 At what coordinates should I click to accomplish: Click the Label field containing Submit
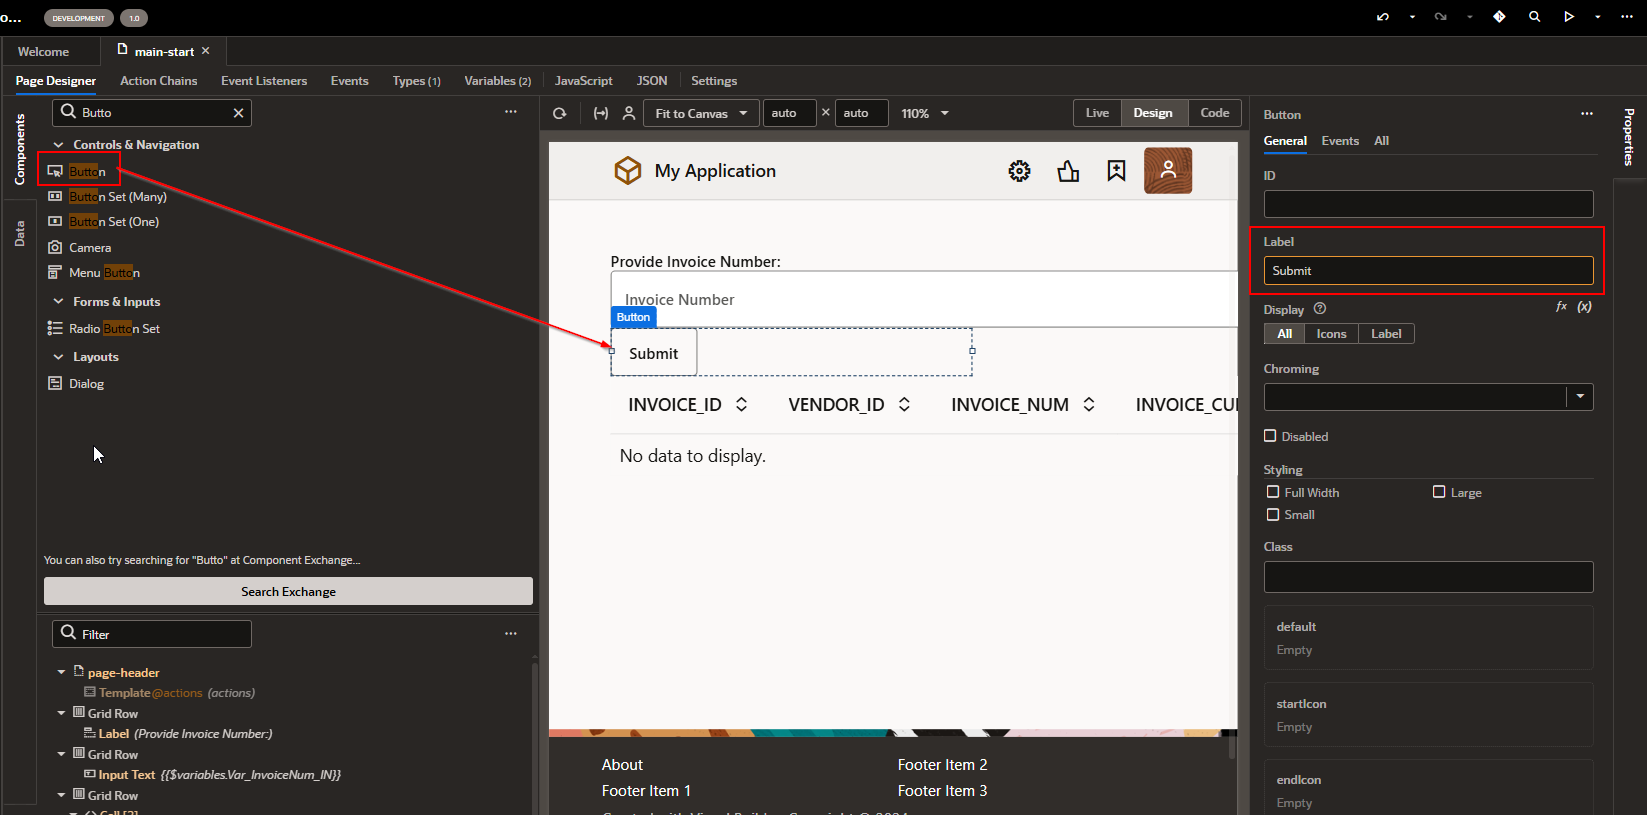pos(1428,271)
